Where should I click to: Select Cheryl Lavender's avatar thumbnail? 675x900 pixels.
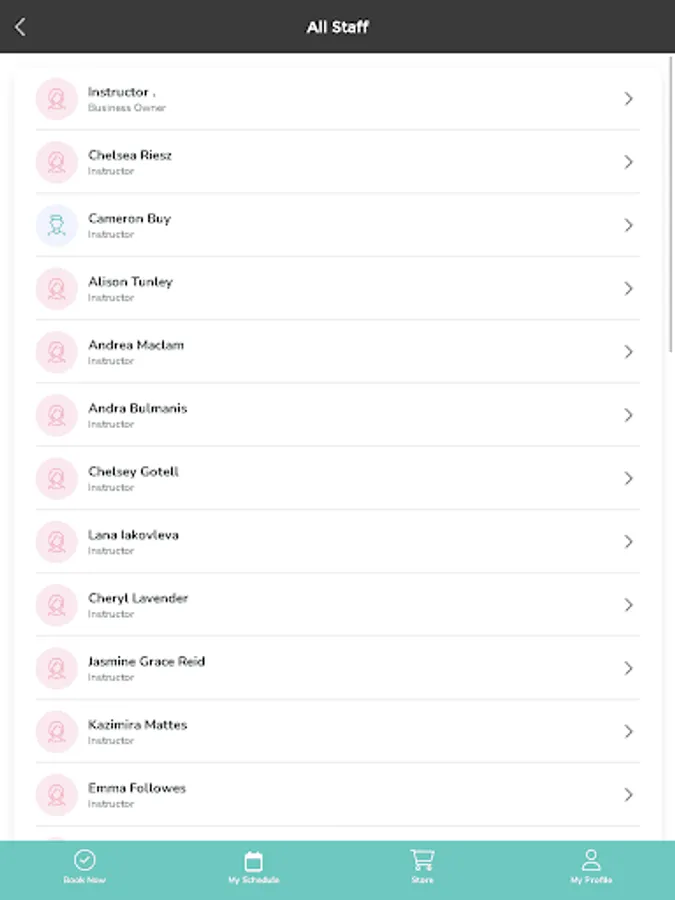click(57, 605)
